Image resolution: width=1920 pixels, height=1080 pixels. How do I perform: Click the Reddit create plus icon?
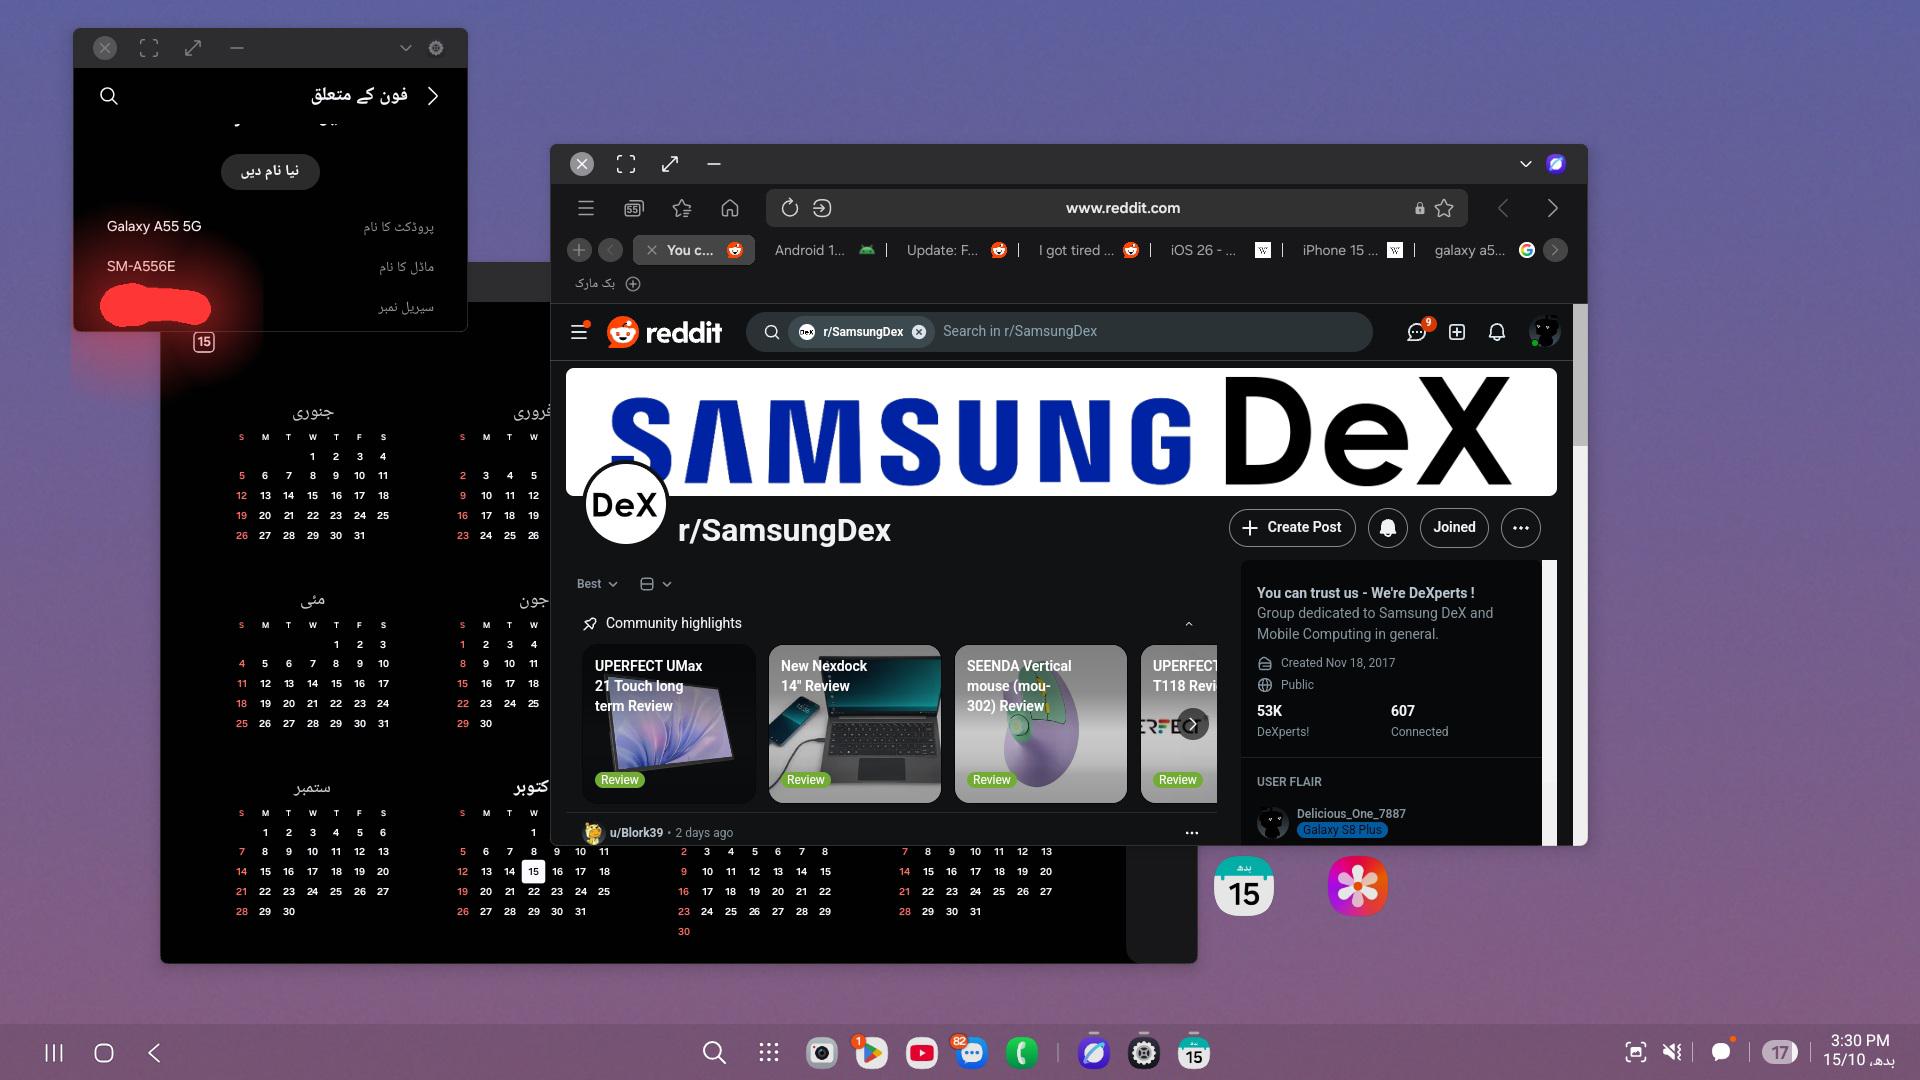1457,332
